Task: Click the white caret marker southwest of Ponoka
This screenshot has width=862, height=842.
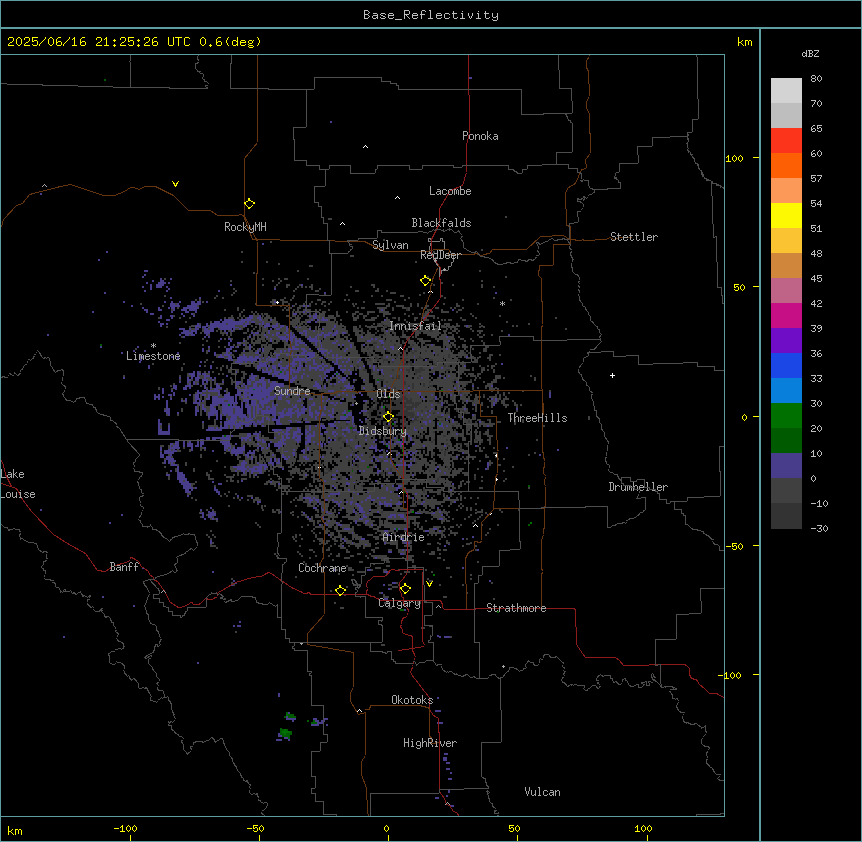Action: coord(365,147)
